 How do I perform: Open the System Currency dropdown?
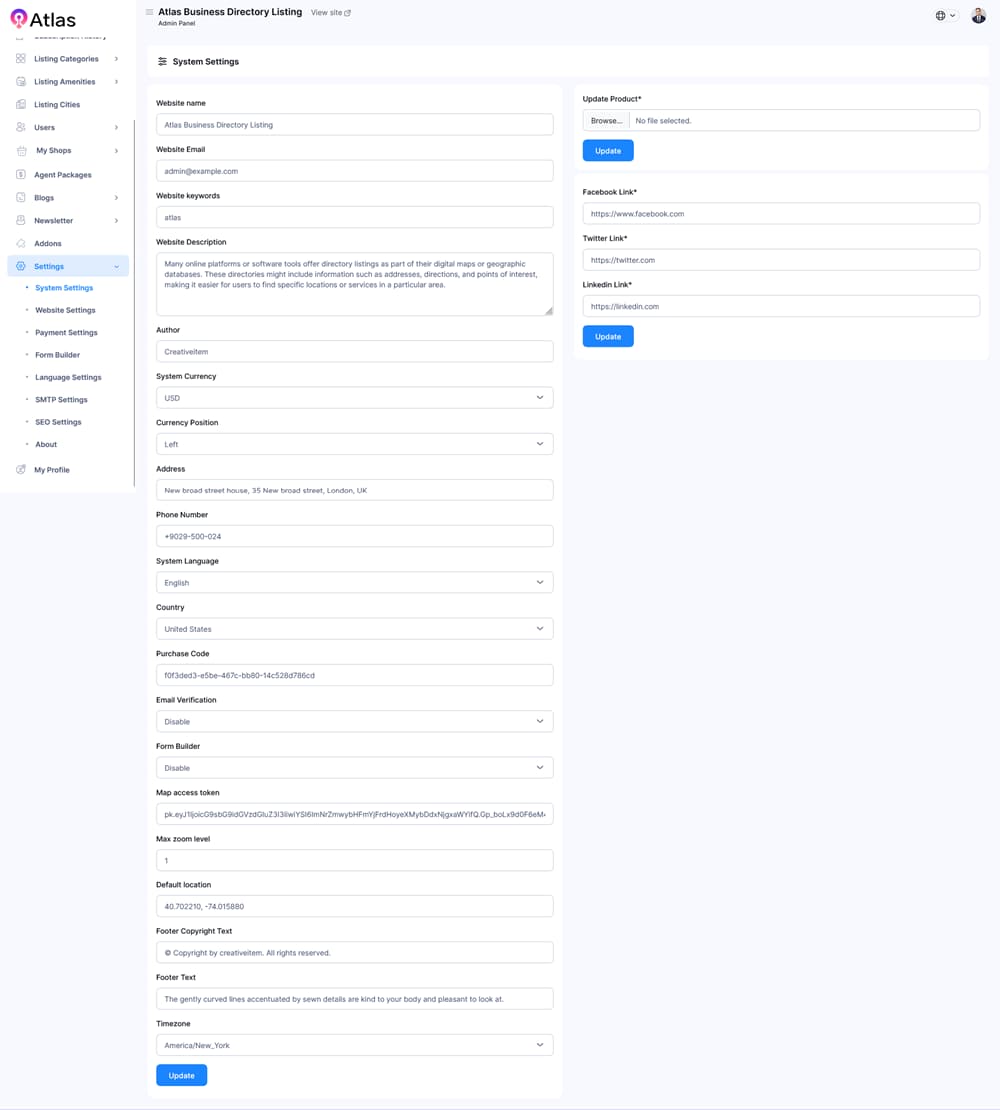click(x=355, y=398)
